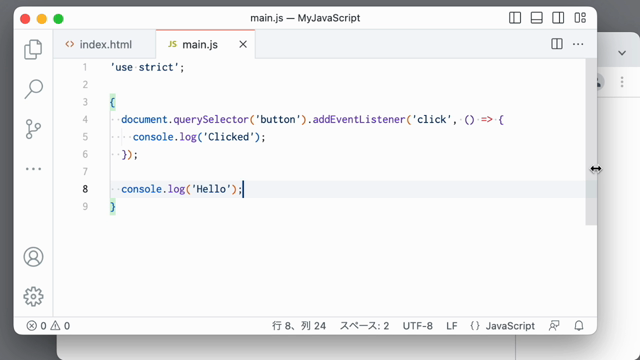The image size is (640, 360).
Task: Open the browser window's three-dot menu
Action: click(x=622, y=82)
